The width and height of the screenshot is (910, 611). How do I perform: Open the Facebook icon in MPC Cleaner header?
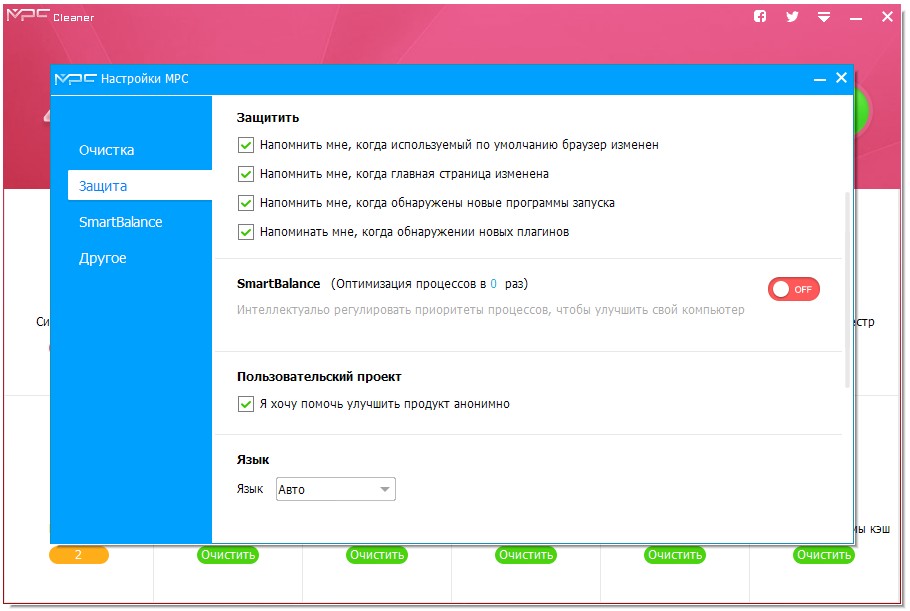(760, 16)
